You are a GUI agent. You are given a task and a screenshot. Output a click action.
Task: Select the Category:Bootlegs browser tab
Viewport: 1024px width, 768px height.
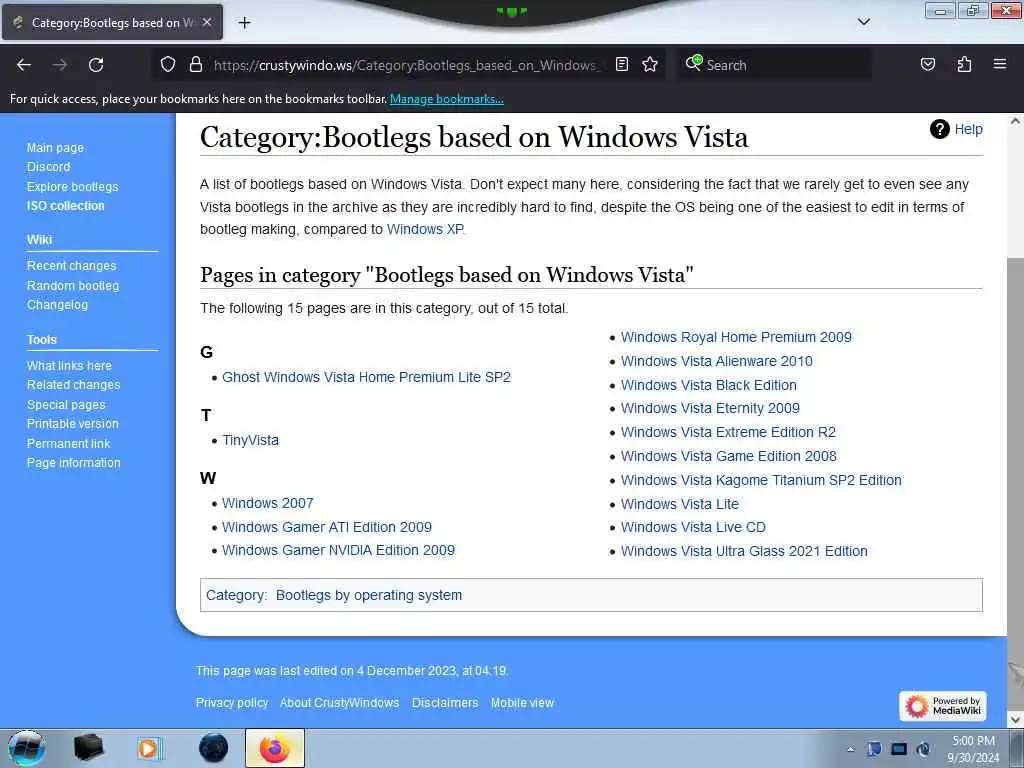click(x=112, y=22)
